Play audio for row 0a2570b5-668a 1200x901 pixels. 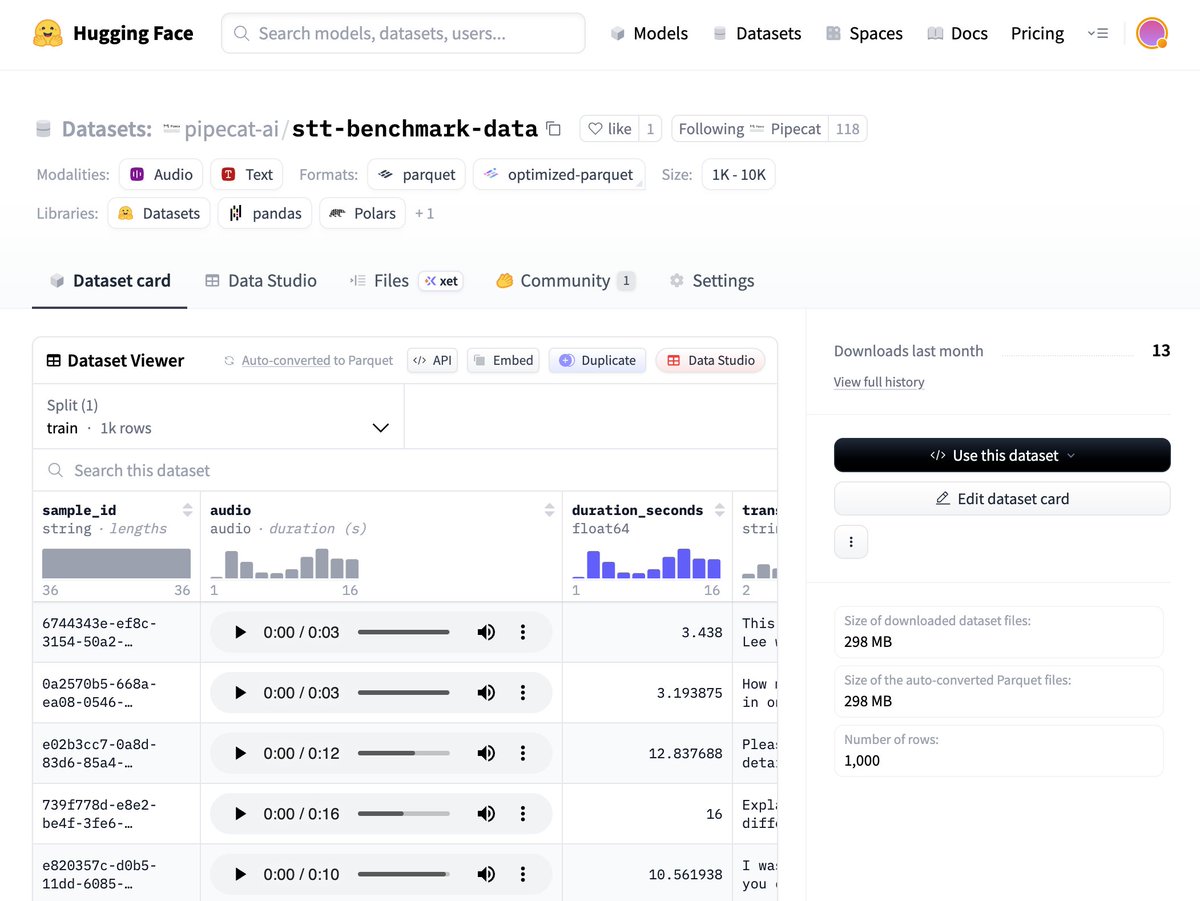pyautogui.click(x=240, y=693)
